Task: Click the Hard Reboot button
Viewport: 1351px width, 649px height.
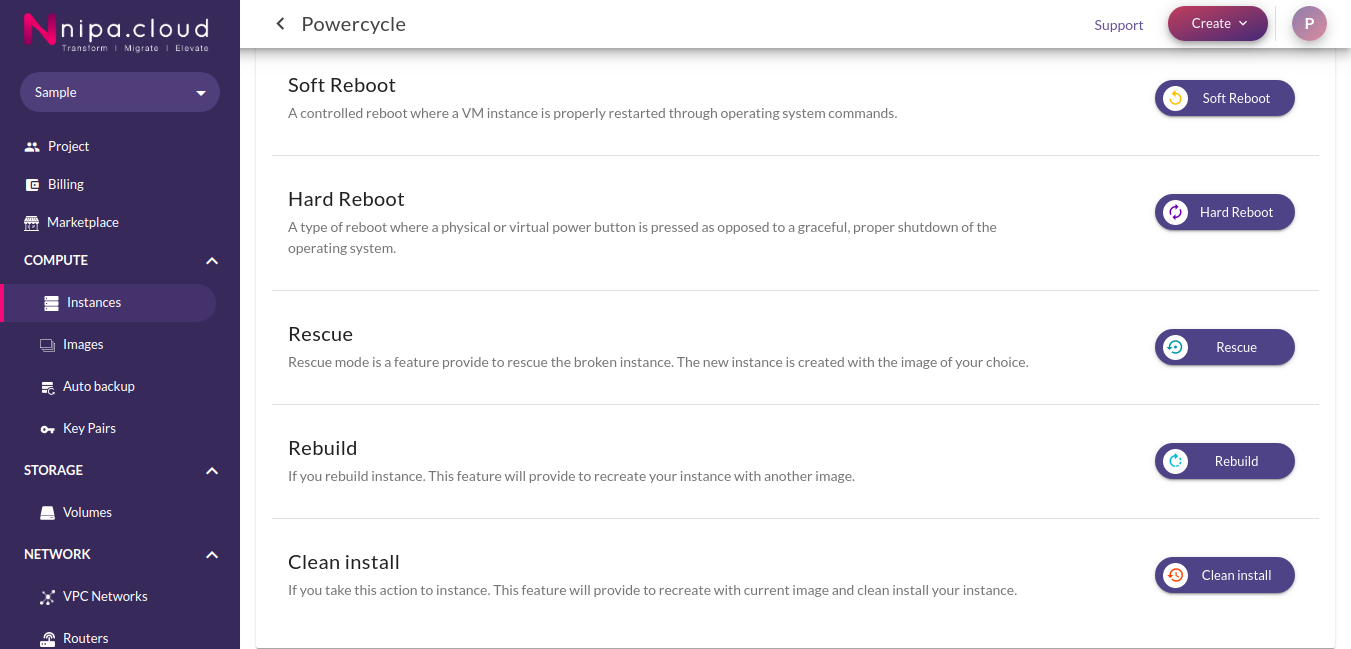Action: tap(1225, 212)
